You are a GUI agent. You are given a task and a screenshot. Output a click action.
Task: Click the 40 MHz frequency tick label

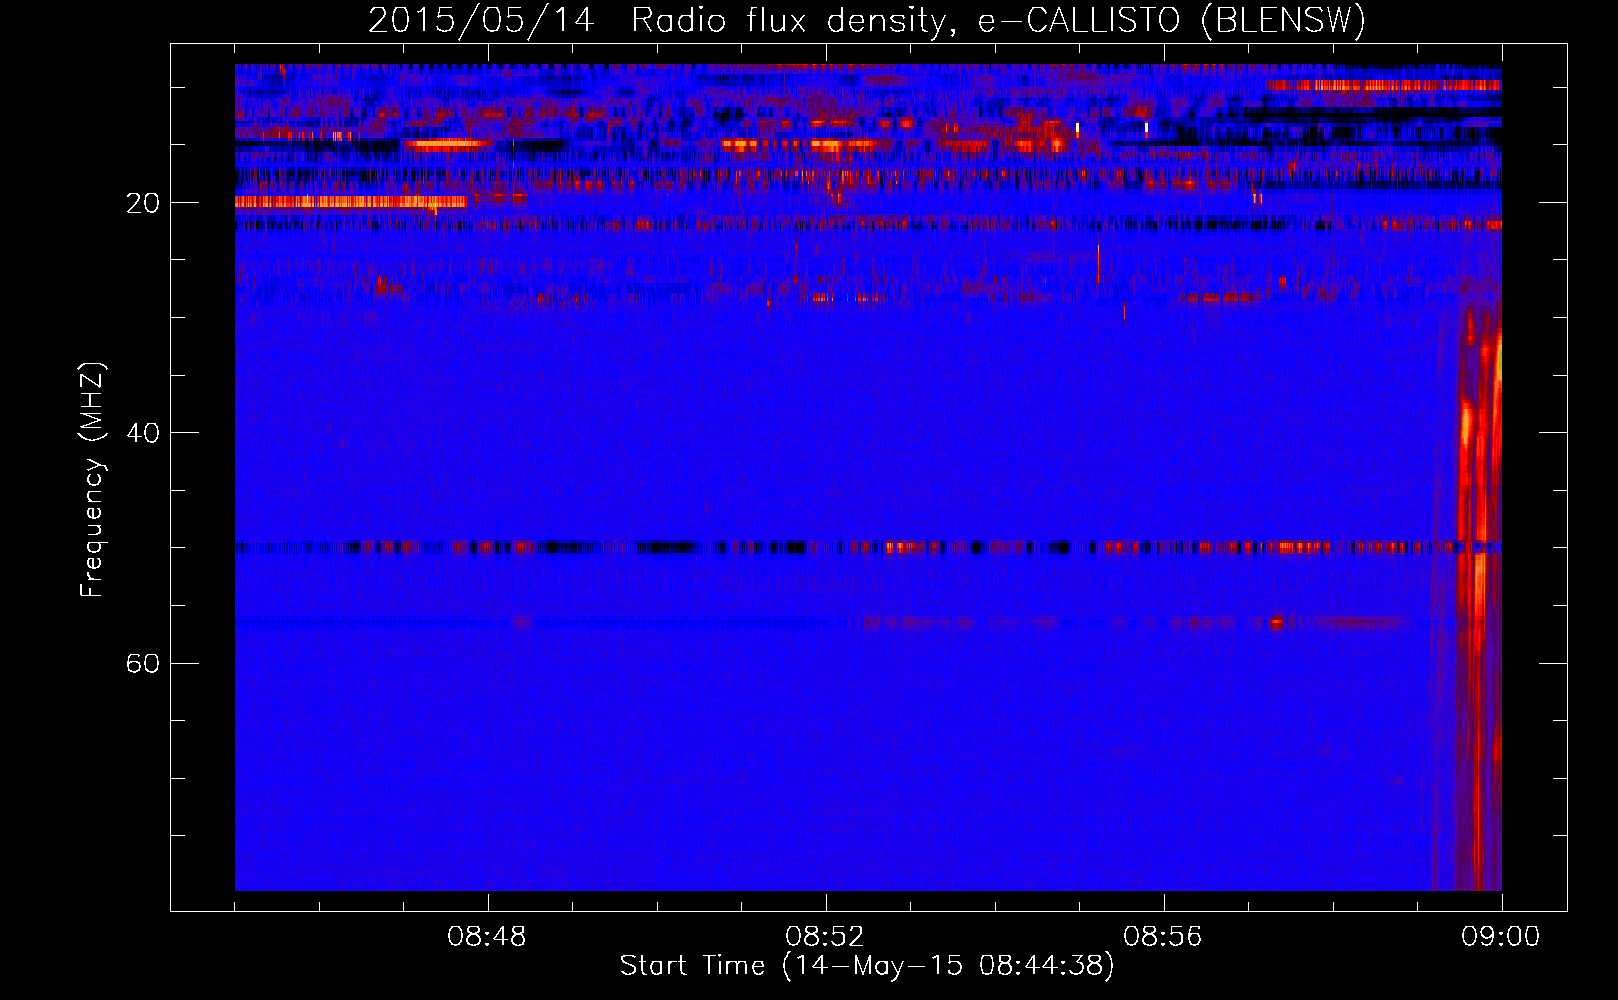click(x=142, y=433)
